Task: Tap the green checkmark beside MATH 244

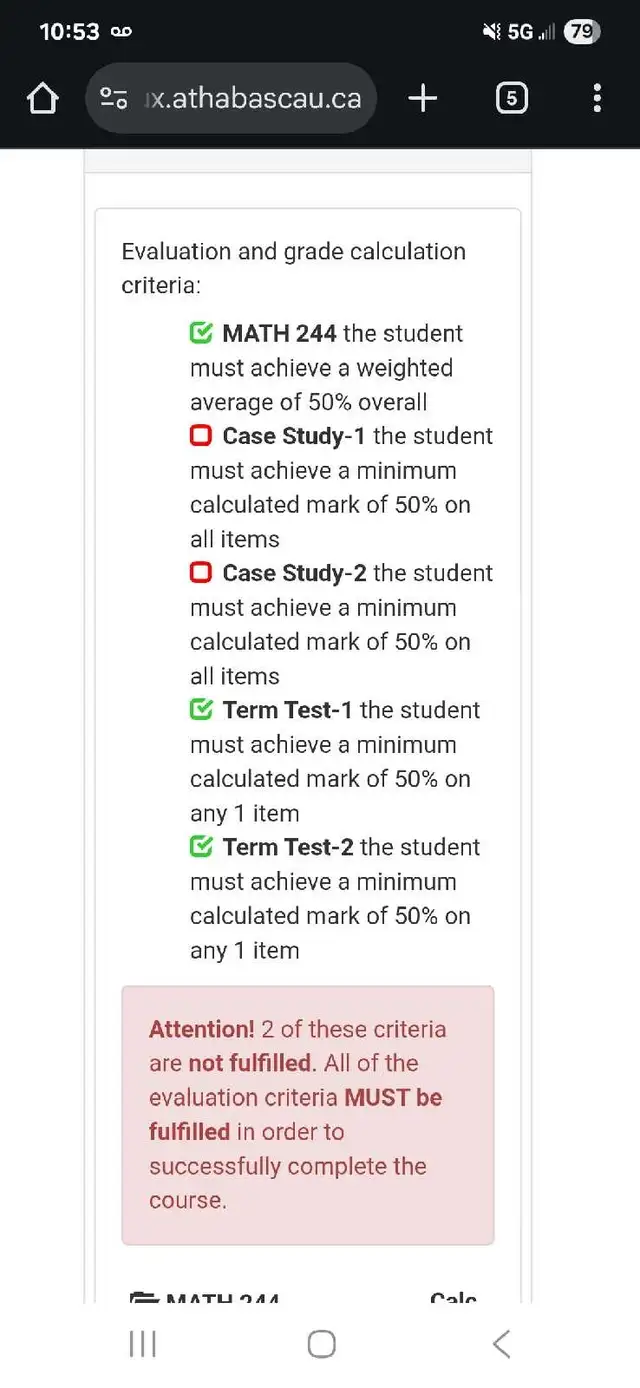Action: (200, 333)
